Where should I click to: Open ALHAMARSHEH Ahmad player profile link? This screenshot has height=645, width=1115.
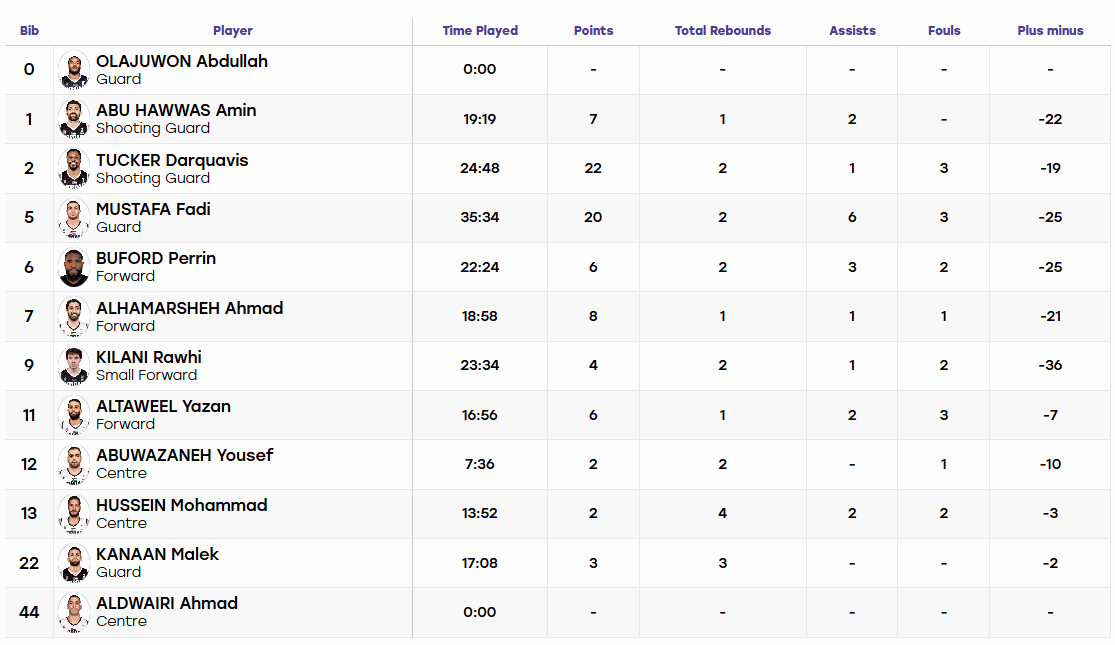tap(189, 308)
